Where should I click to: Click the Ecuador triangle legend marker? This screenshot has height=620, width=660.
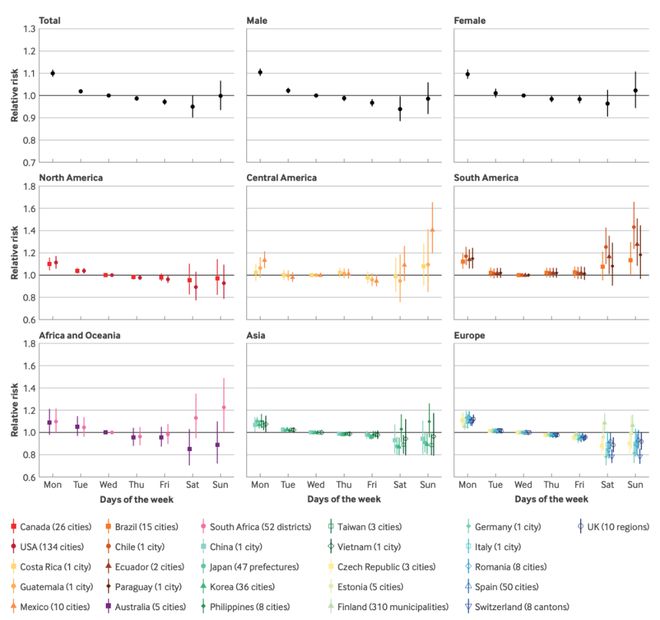109,567
